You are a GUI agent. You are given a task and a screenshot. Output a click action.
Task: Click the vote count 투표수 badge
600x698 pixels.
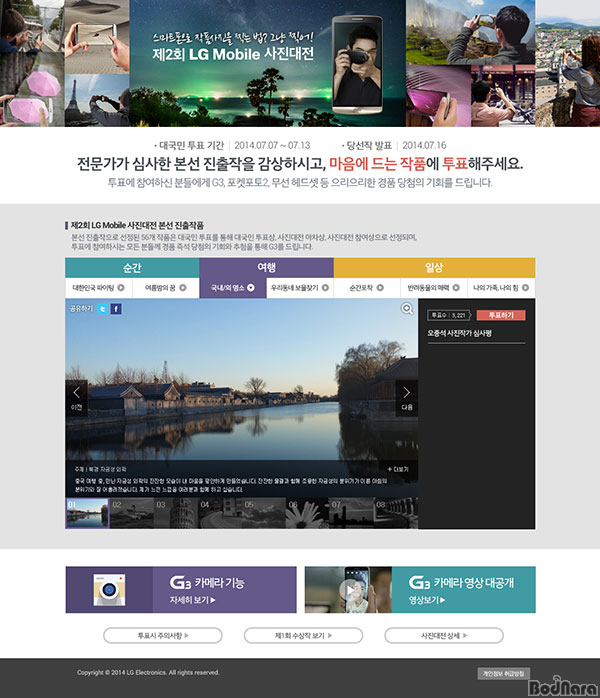point(449,315)
